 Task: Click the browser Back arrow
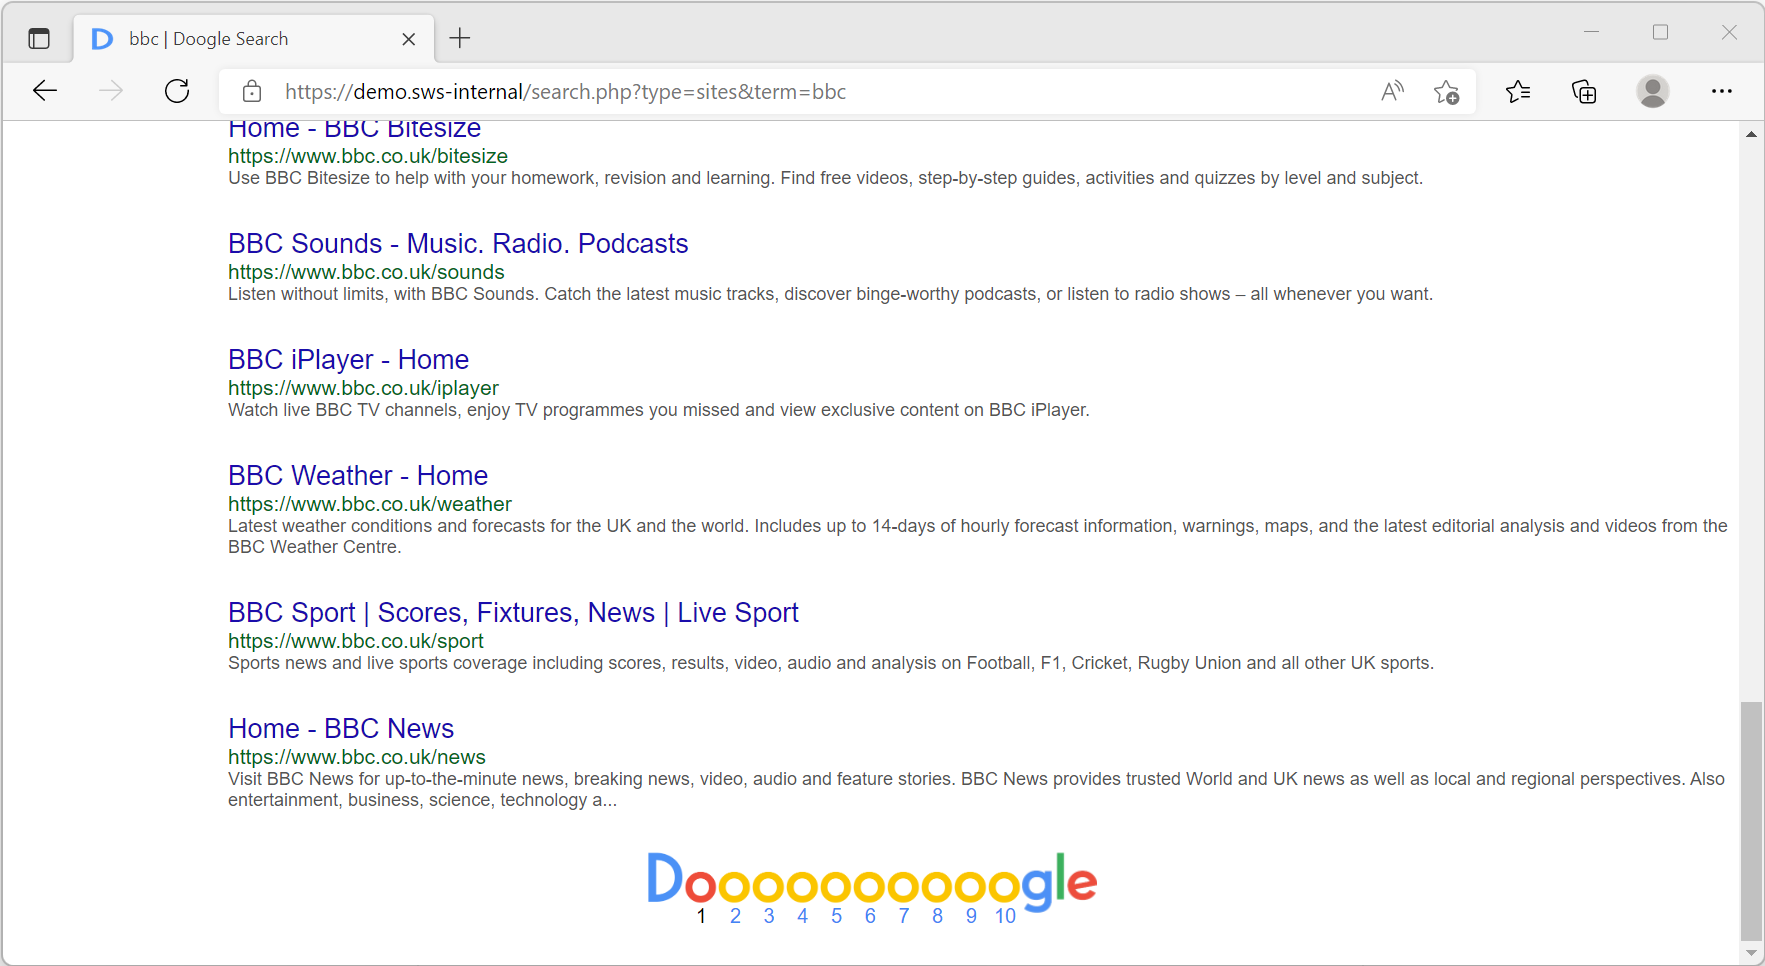45,91
